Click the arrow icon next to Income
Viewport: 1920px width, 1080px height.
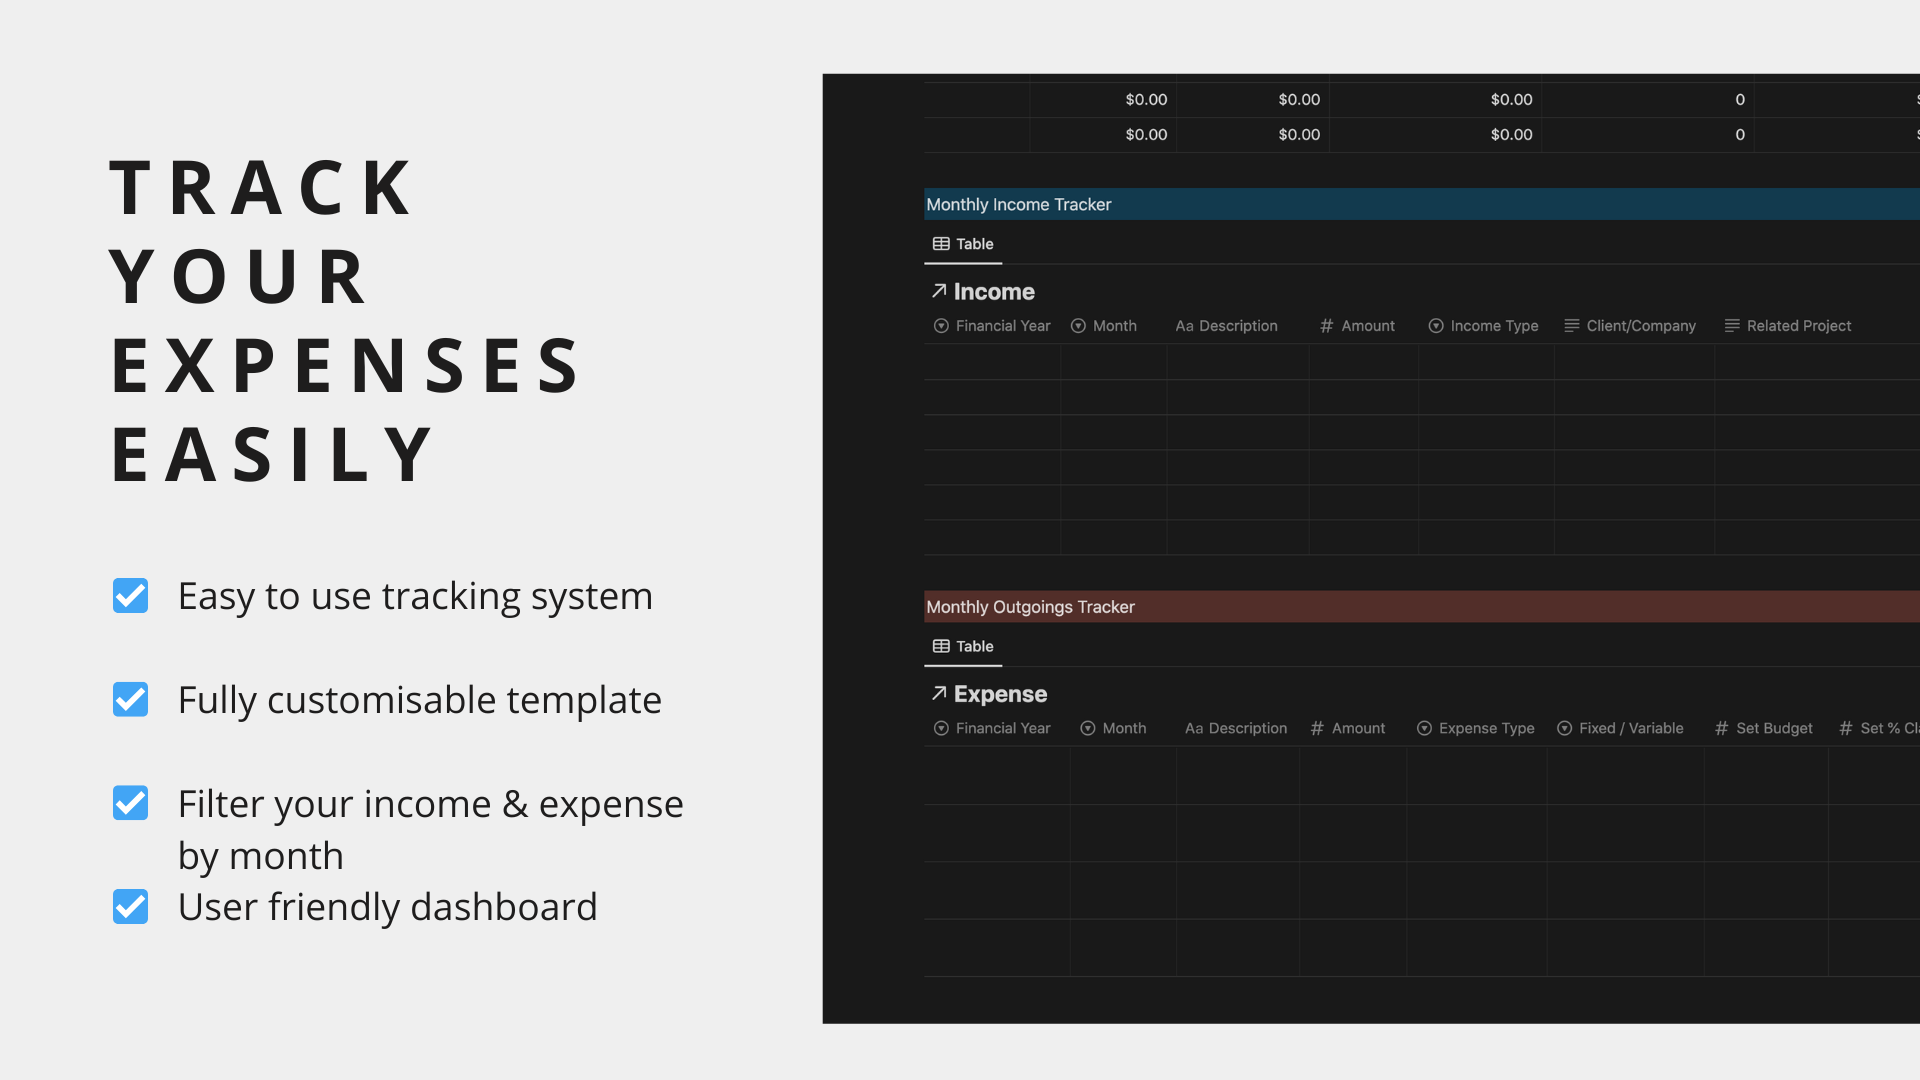tap(938, 291)
